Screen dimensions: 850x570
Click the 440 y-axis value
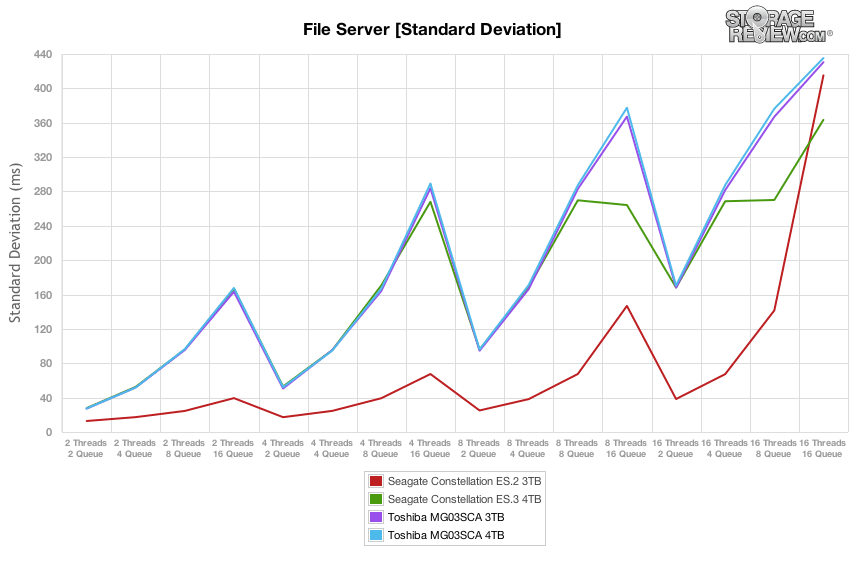(x=43, y=54)
